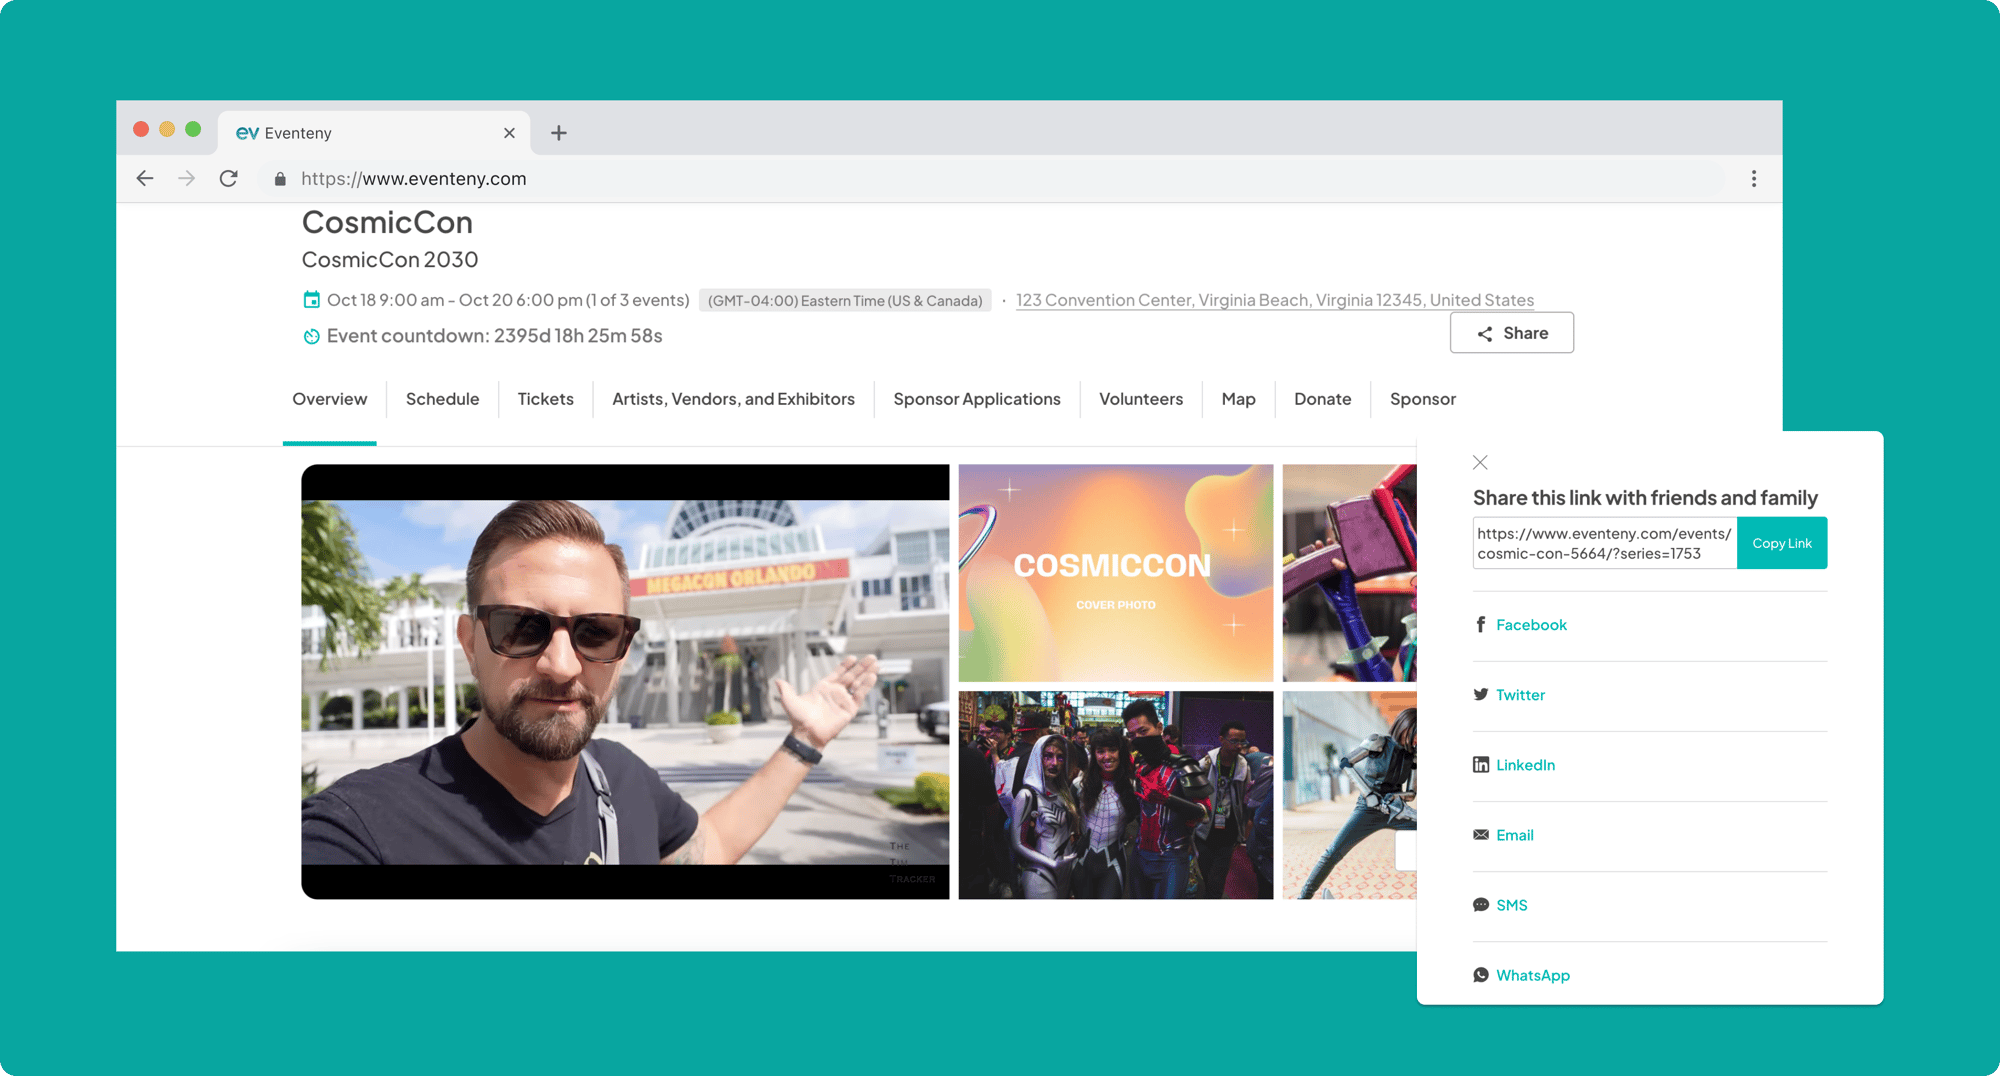Switch to the Schedule tab
The width and height of the screenshot is (2000, 1076).
(442, 399)
